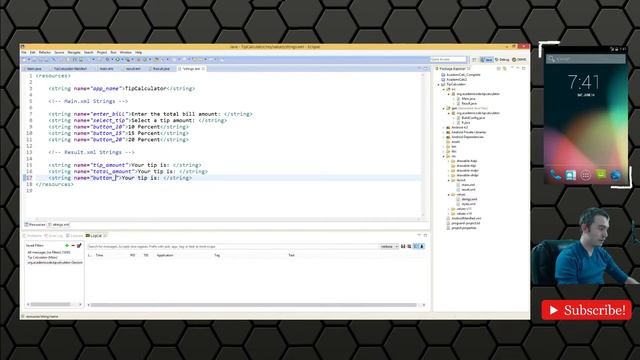Collapse the values folder node
640x360 pixels.
coord(449,195)
